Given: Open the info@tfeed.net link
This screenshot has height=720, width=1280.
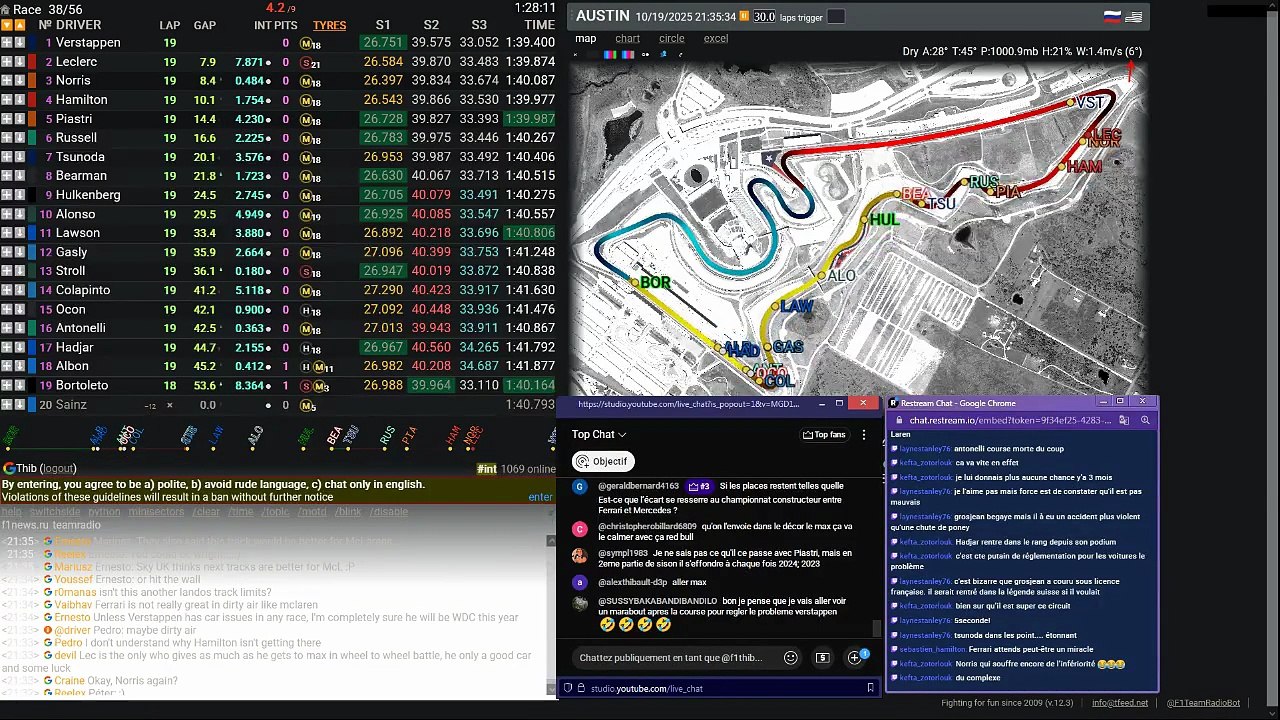Looking at the screenshot, I should 1120,703.
